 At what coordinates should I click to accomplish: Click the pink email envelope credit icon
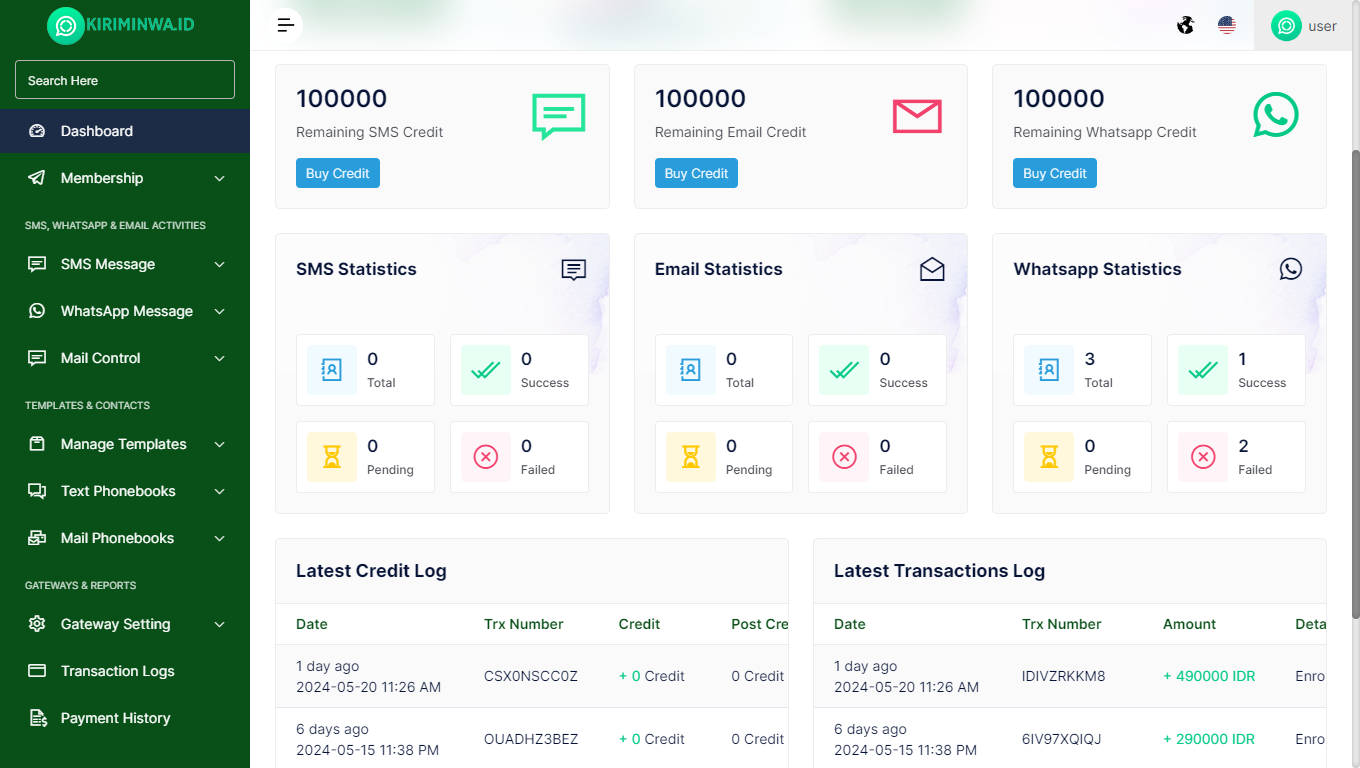click(917, 116)
